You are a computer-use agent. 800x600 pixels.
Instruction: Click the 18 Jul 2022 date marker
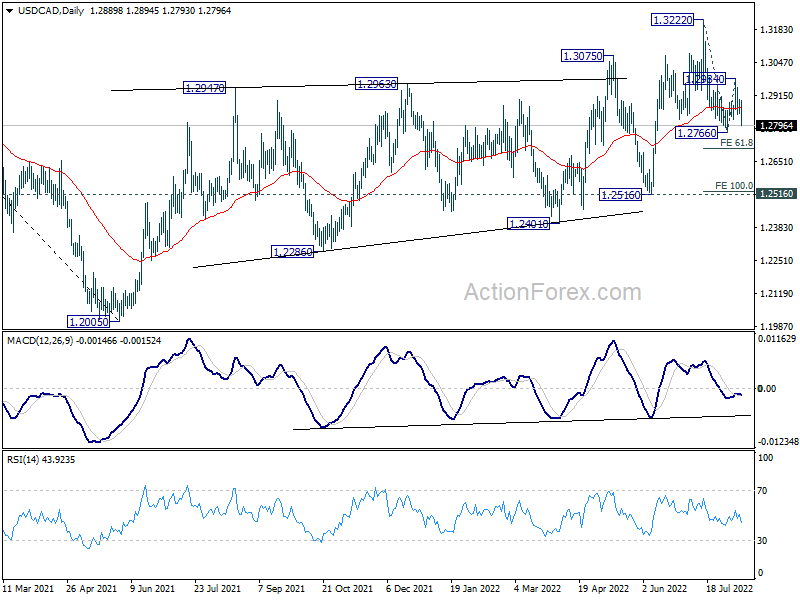[x=730, y=588]
